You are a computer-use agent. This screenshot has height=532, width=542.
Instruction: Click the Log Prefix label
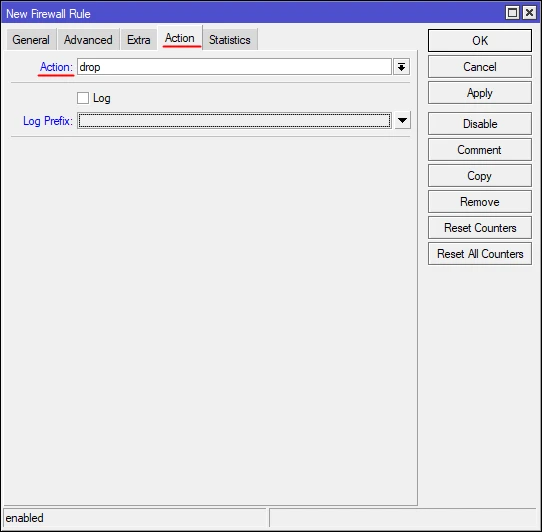pos(48,121)
